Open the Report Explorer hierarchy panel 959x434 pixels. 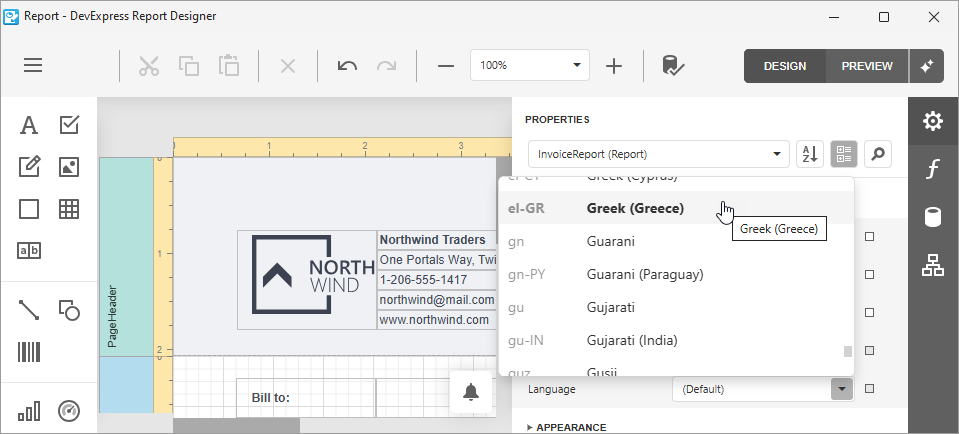point(933,265)
